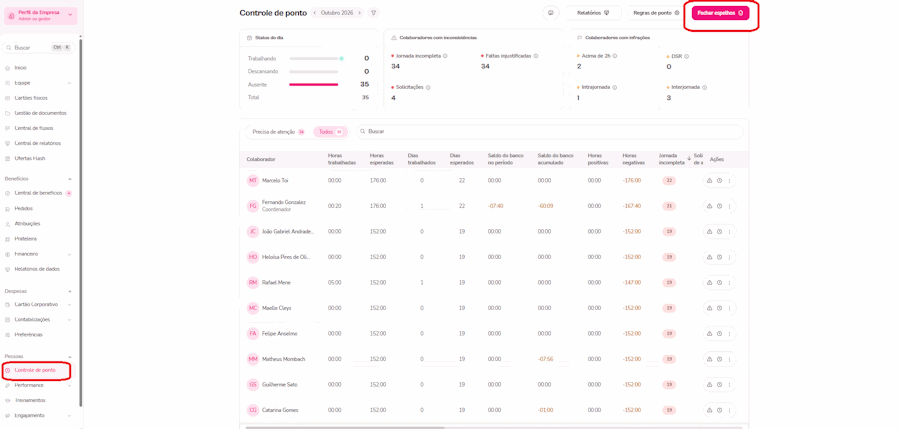This screenshot has height=429, width=900.
Task: Click the collaborator table Buscar field
Action: pos(549,132)
